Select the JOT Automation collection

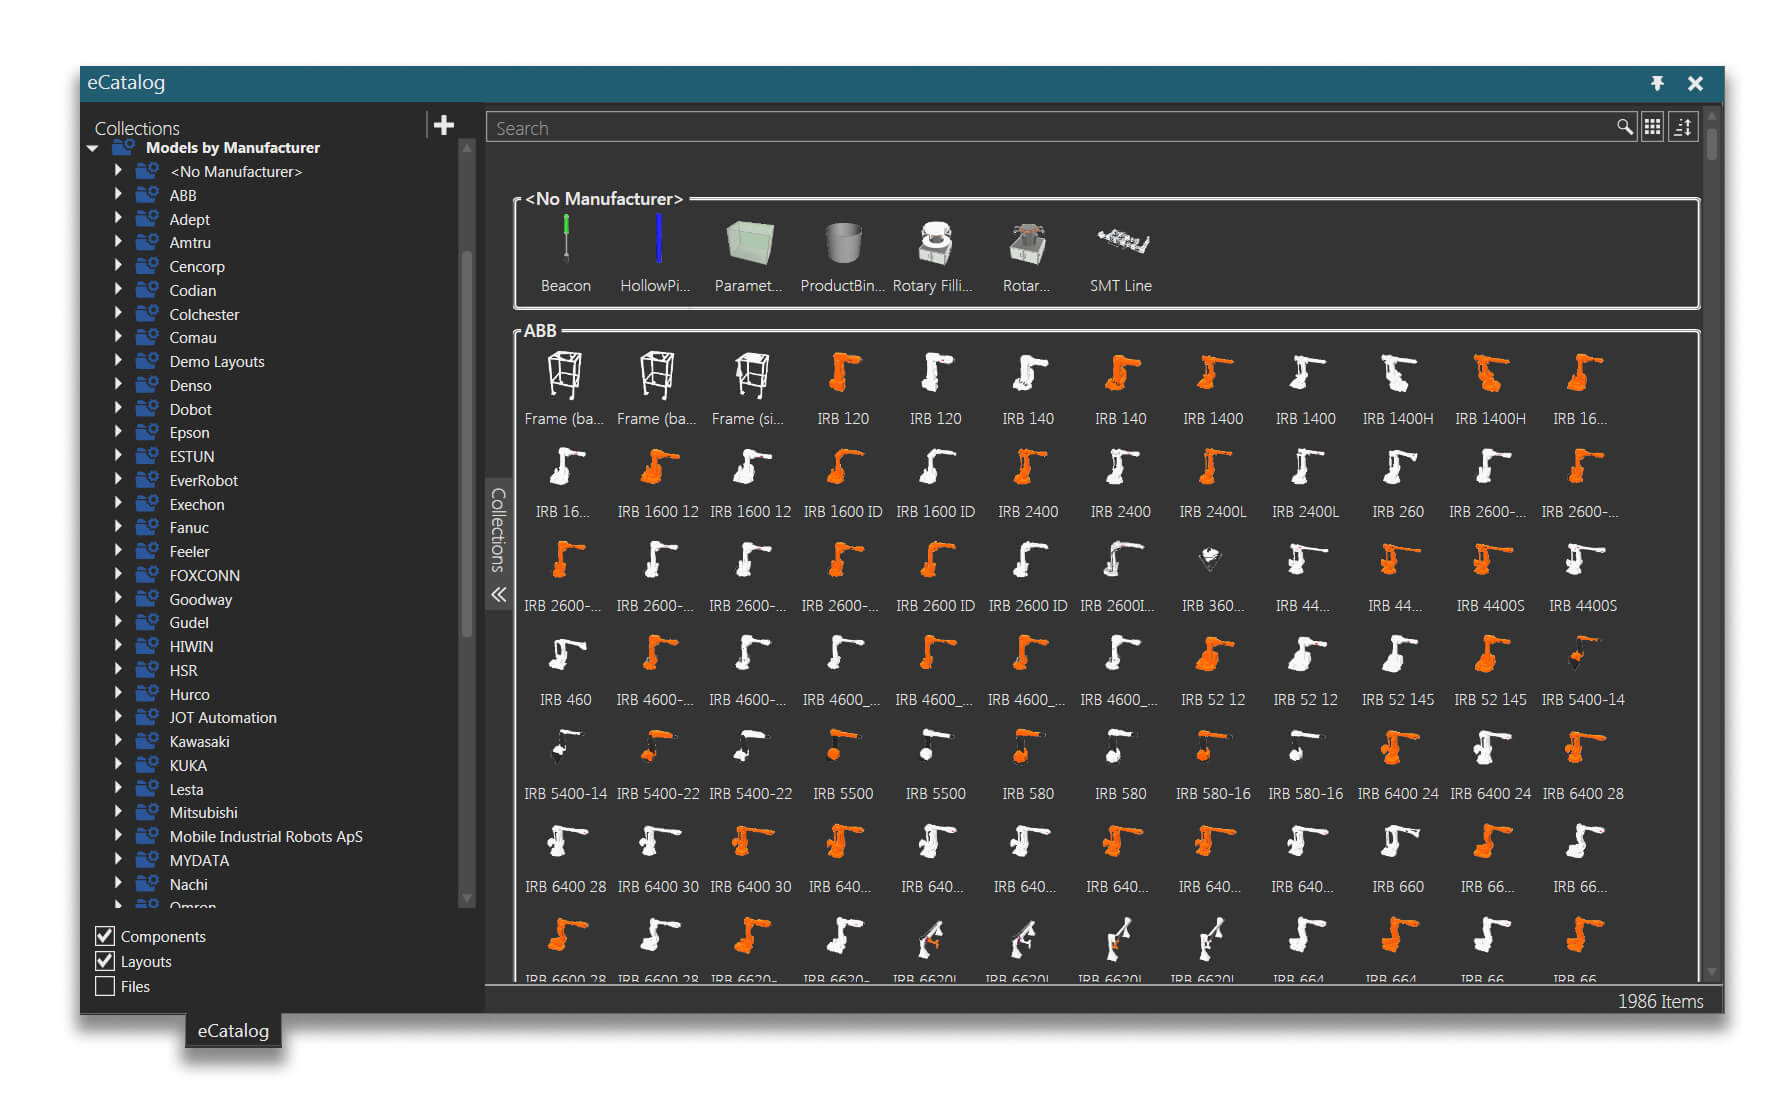(223, 718)
